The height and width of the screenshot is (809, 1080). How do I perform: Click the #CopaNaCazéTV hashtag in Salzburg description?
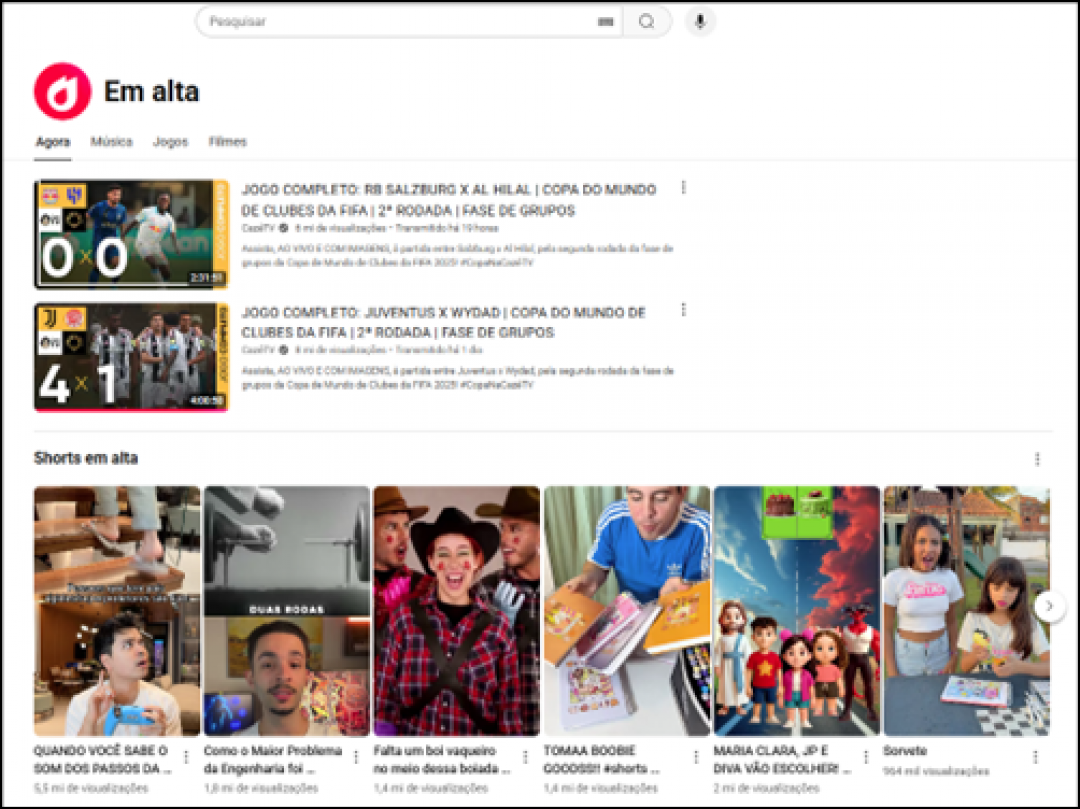tap(497, 263)
